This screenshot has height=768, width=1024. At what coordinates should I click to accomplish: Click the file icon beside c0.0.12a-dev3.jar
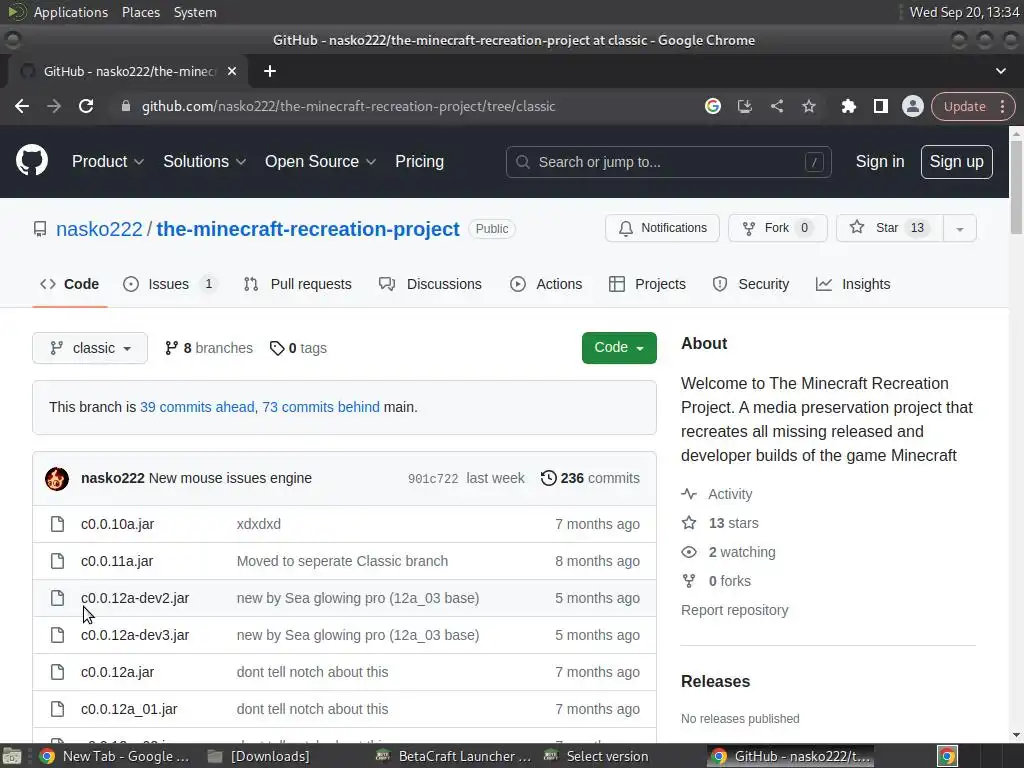(x=57, y=635)
